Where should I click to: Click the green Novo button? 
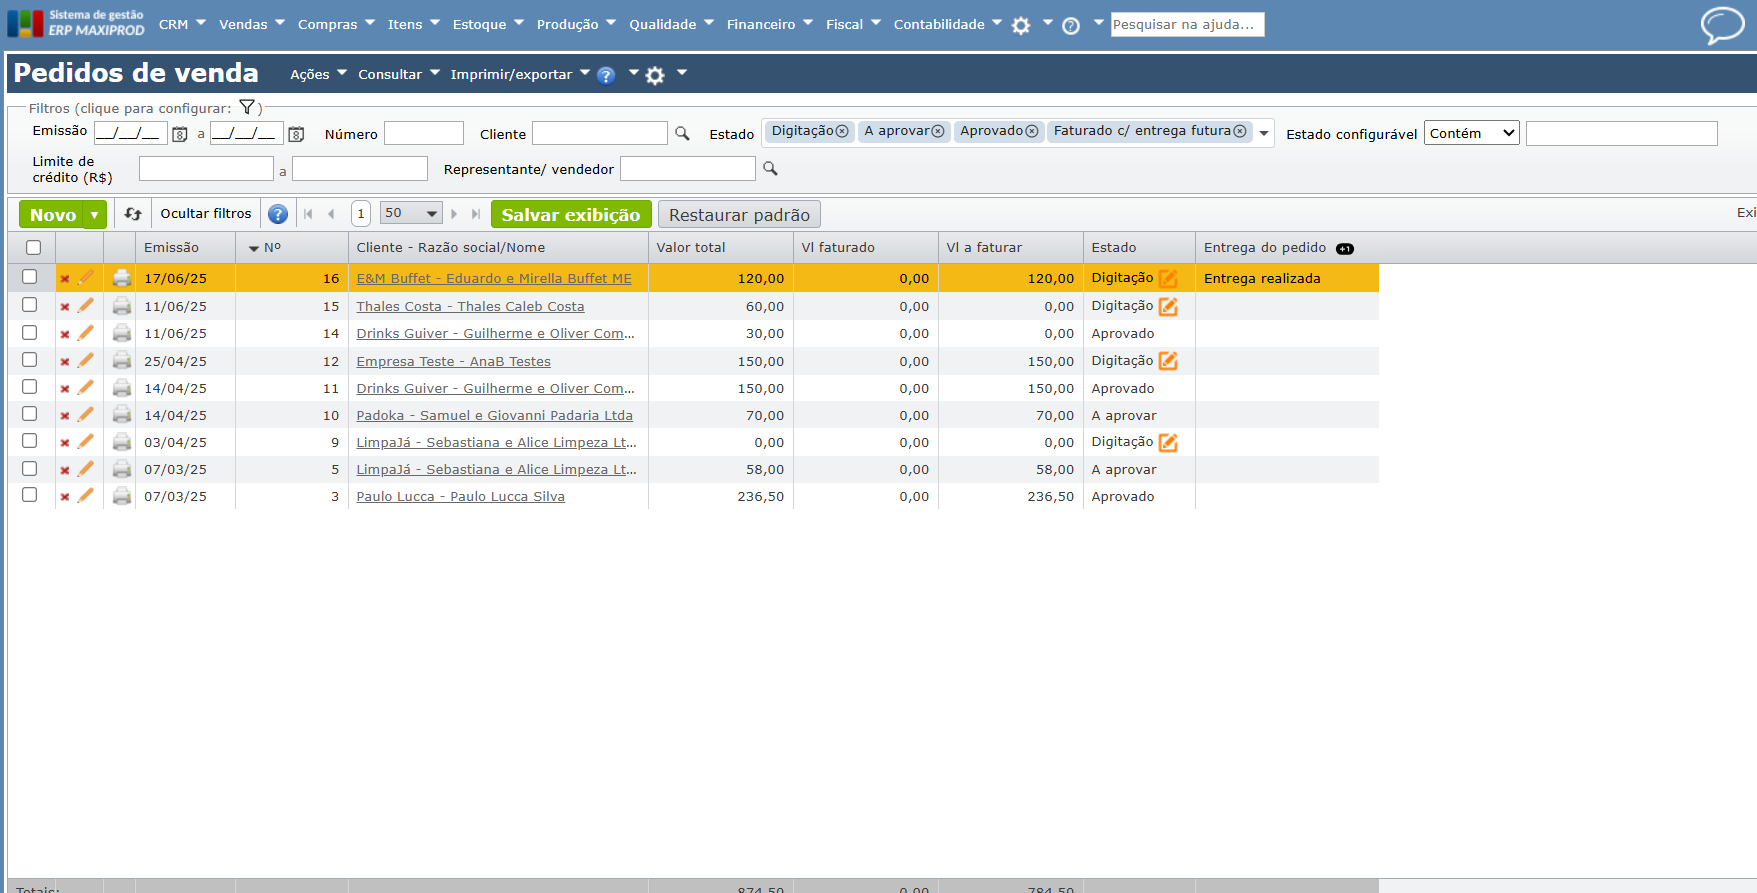[x=53, y=214]
